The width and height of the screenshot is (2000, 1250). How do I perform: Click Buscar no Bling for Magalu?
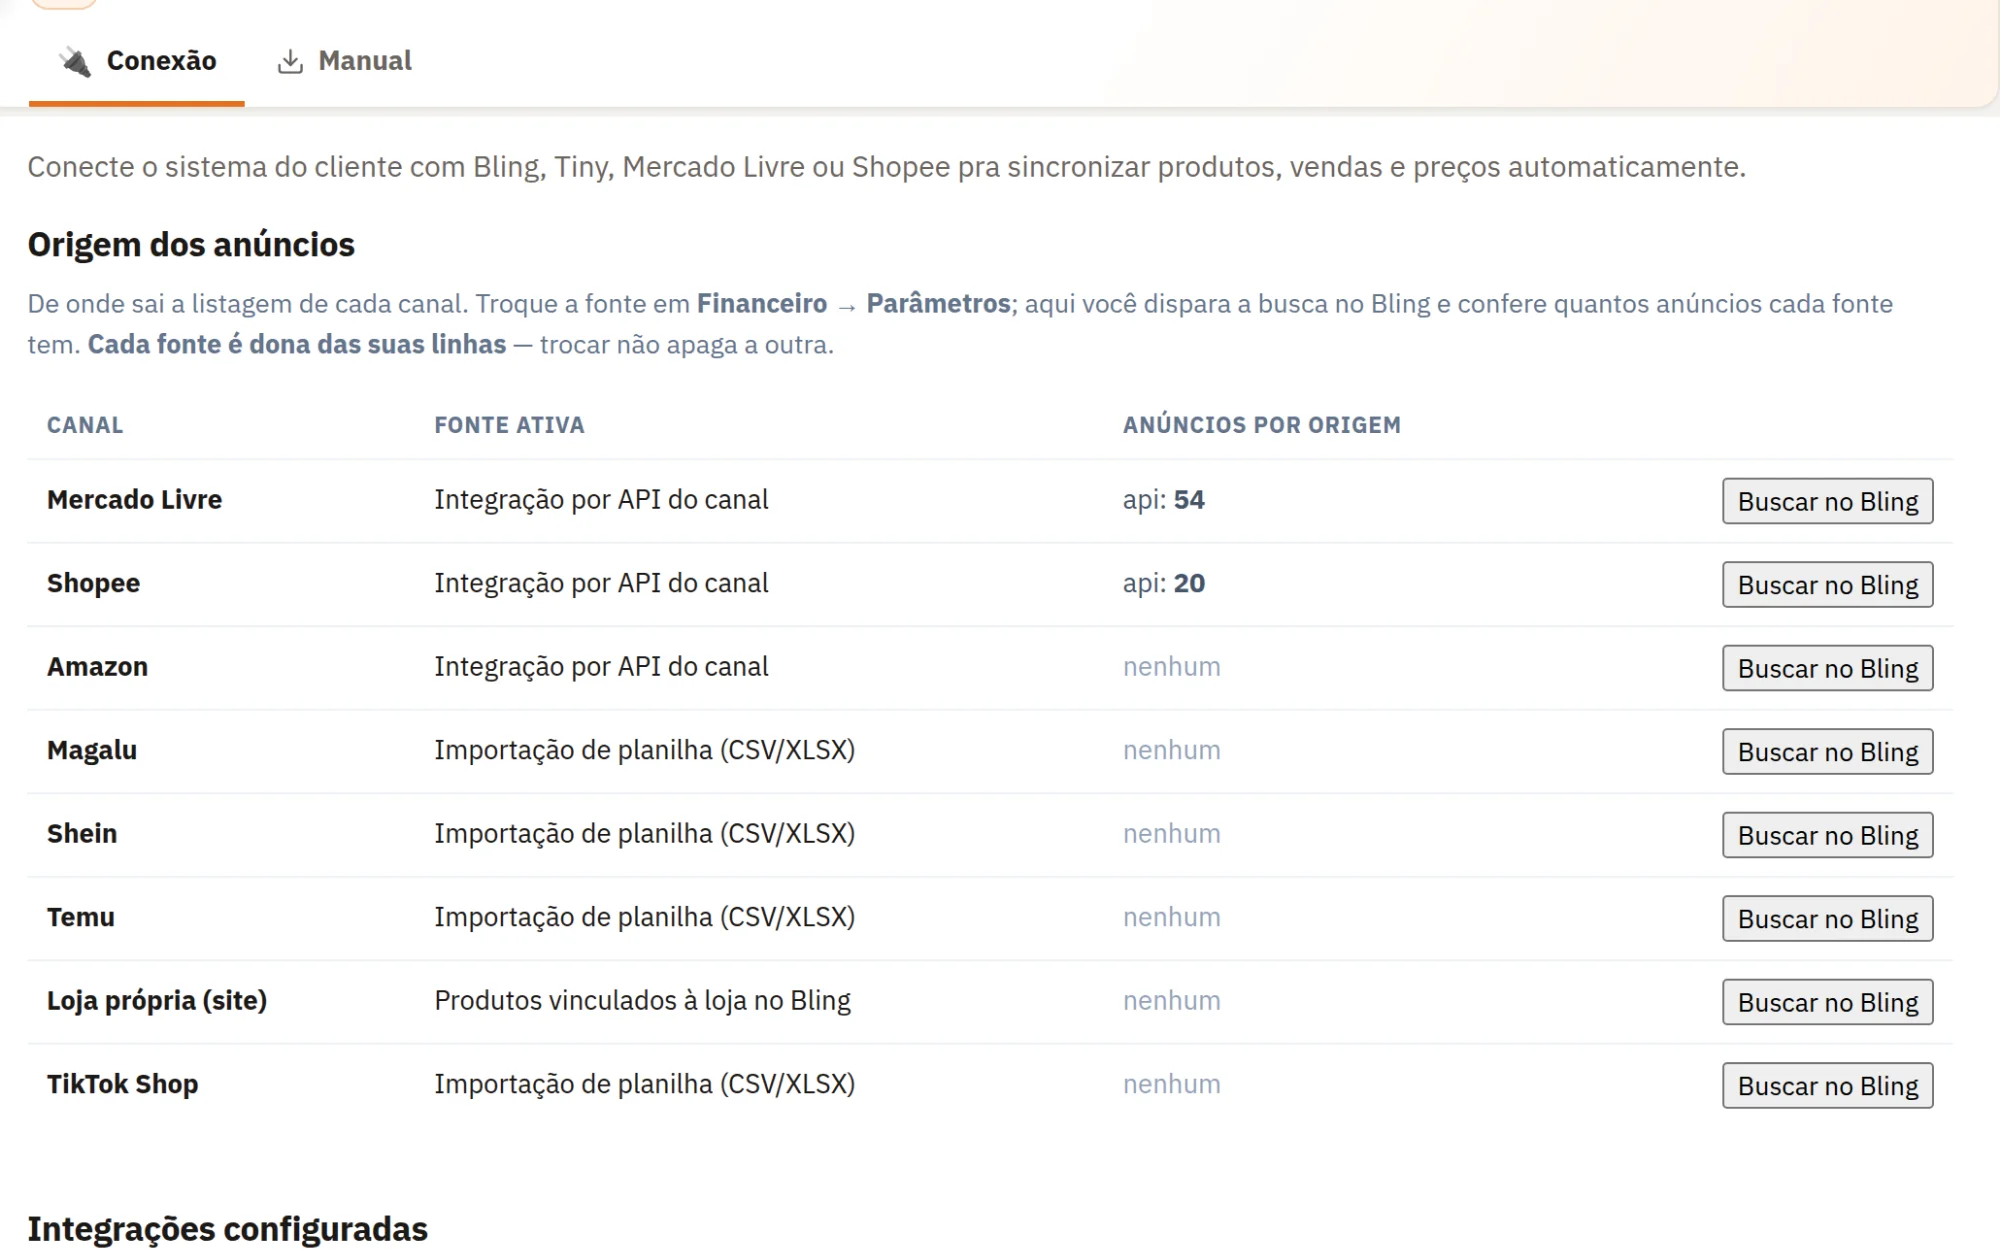[x=1827, y=751]
